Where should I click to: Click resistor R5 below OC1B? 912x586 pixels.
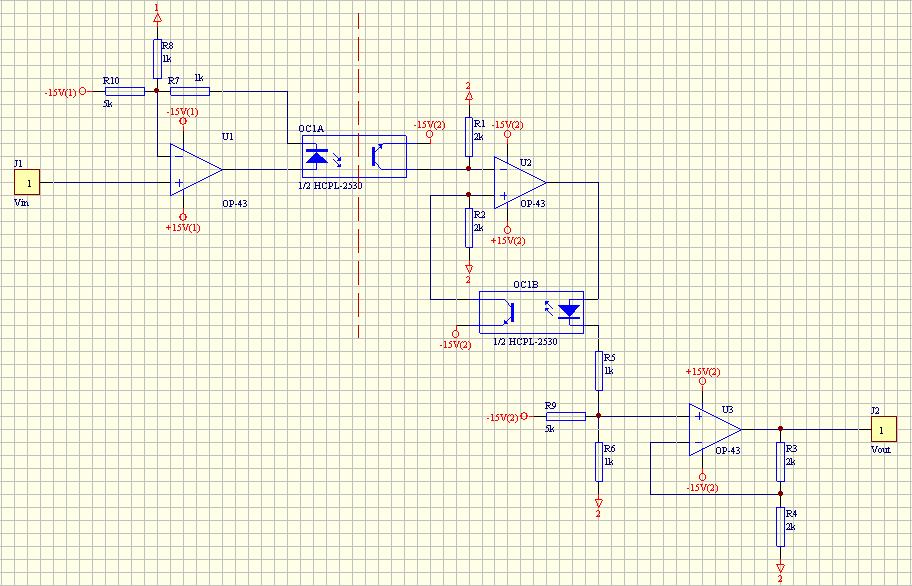click(598, 370)
